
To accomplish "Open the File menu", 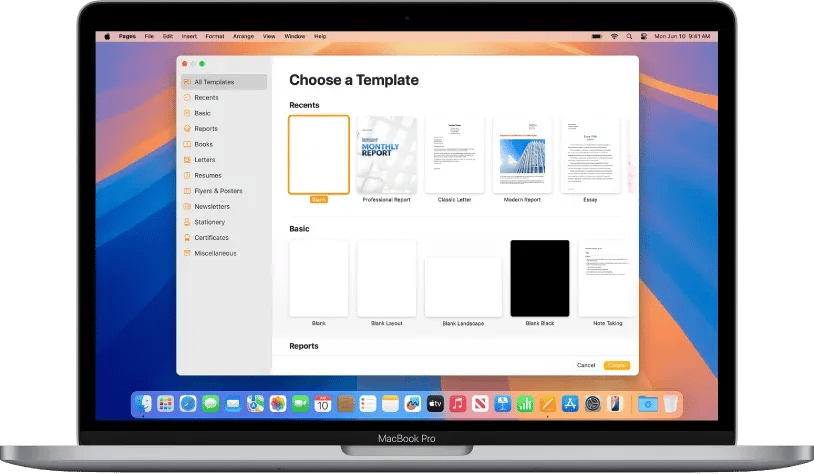I will point(149,36).
